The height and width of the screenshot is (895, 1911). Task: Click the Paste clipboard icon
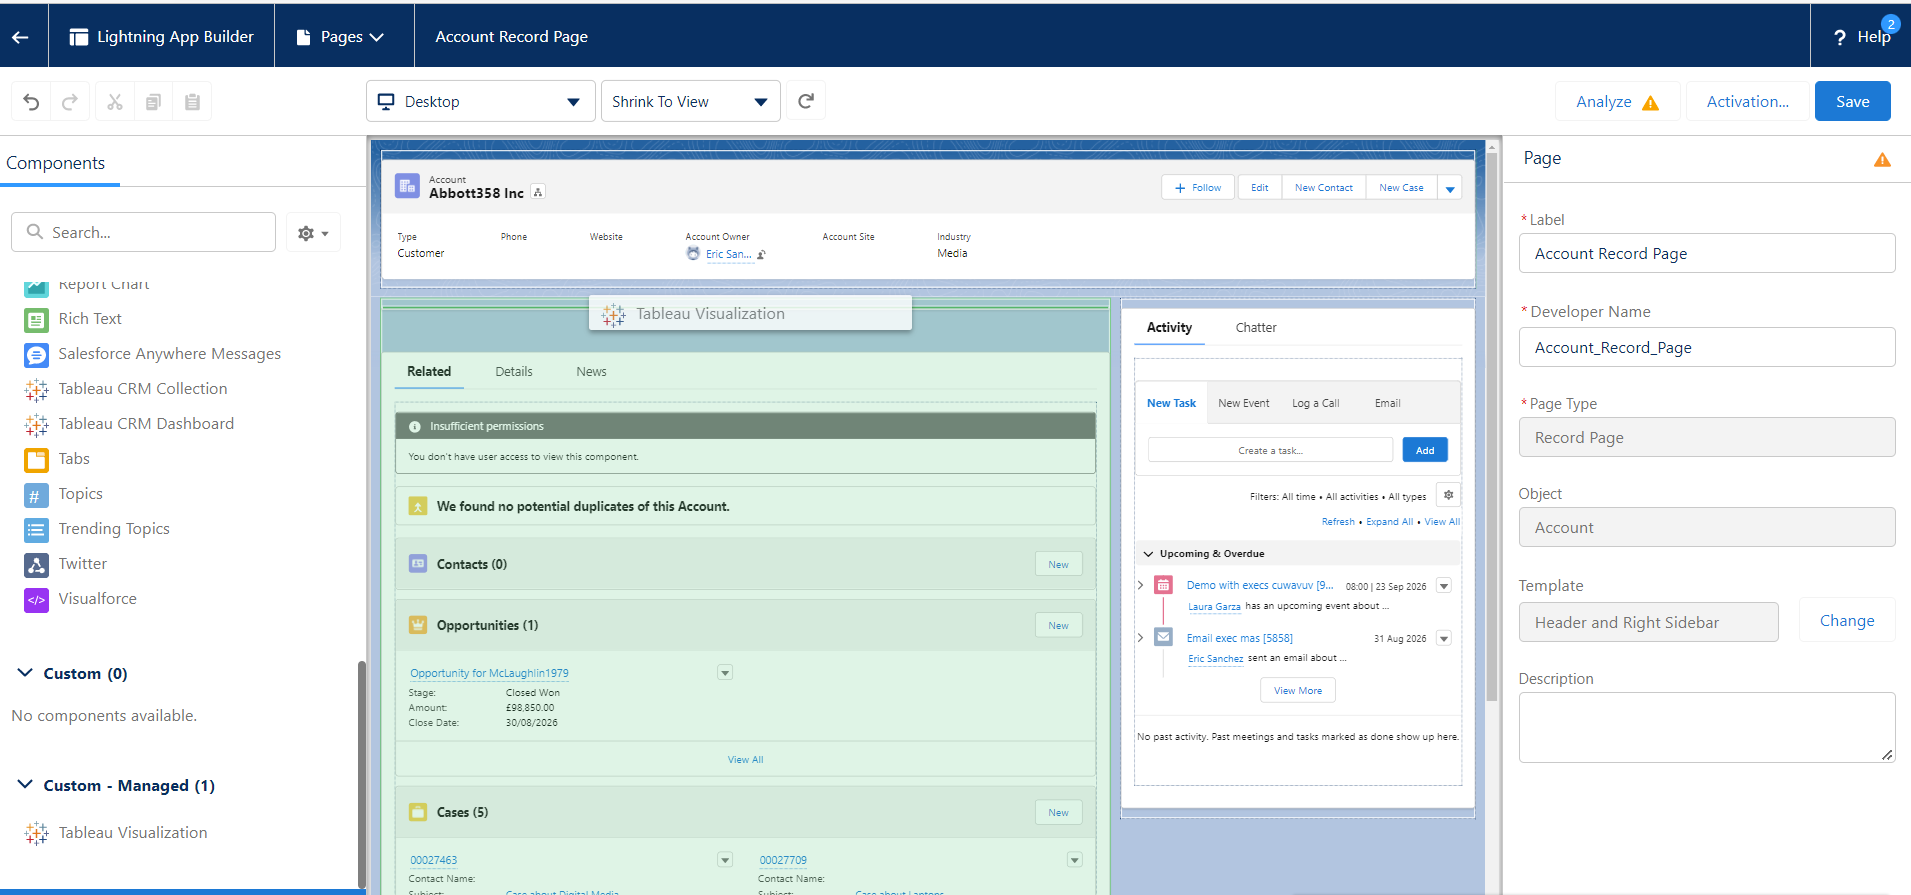192,102
